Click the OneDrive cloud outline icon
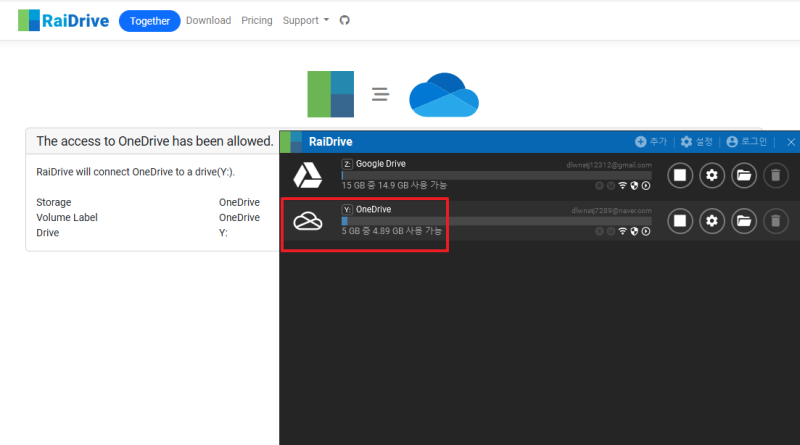 click(x=308, y=221)
